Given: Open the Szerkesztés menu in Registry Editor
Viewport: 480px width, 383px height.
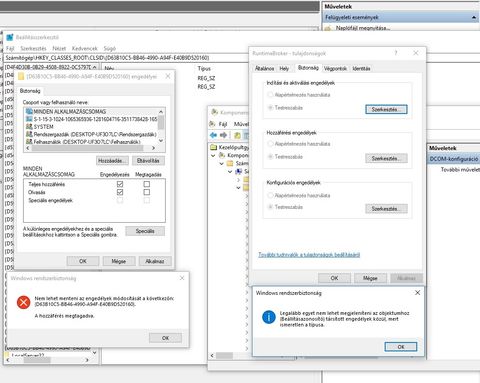Looking at the screenshot, I should pos(33,48).
